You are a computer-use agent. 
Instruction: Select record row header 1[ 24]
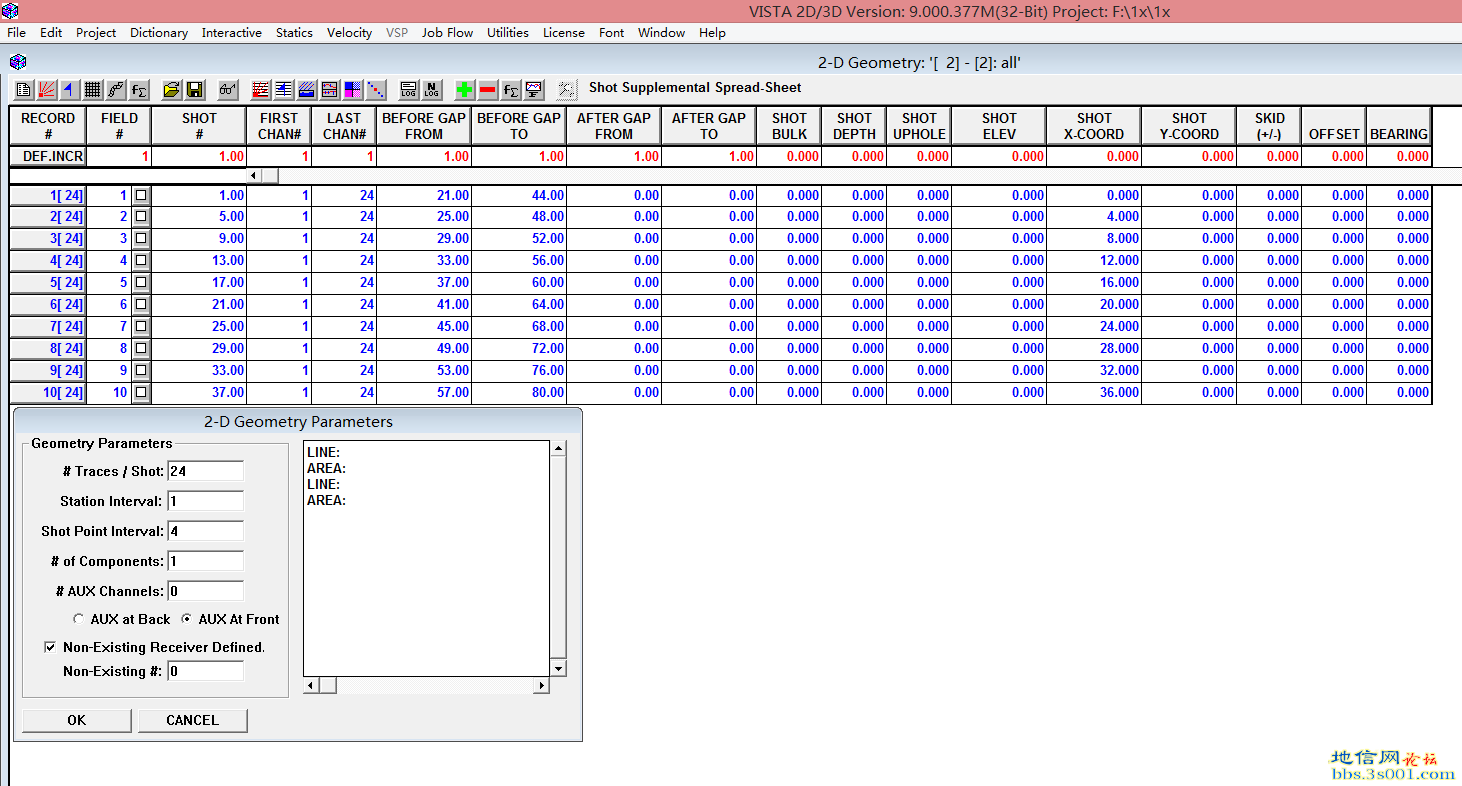tap(48, 195)
